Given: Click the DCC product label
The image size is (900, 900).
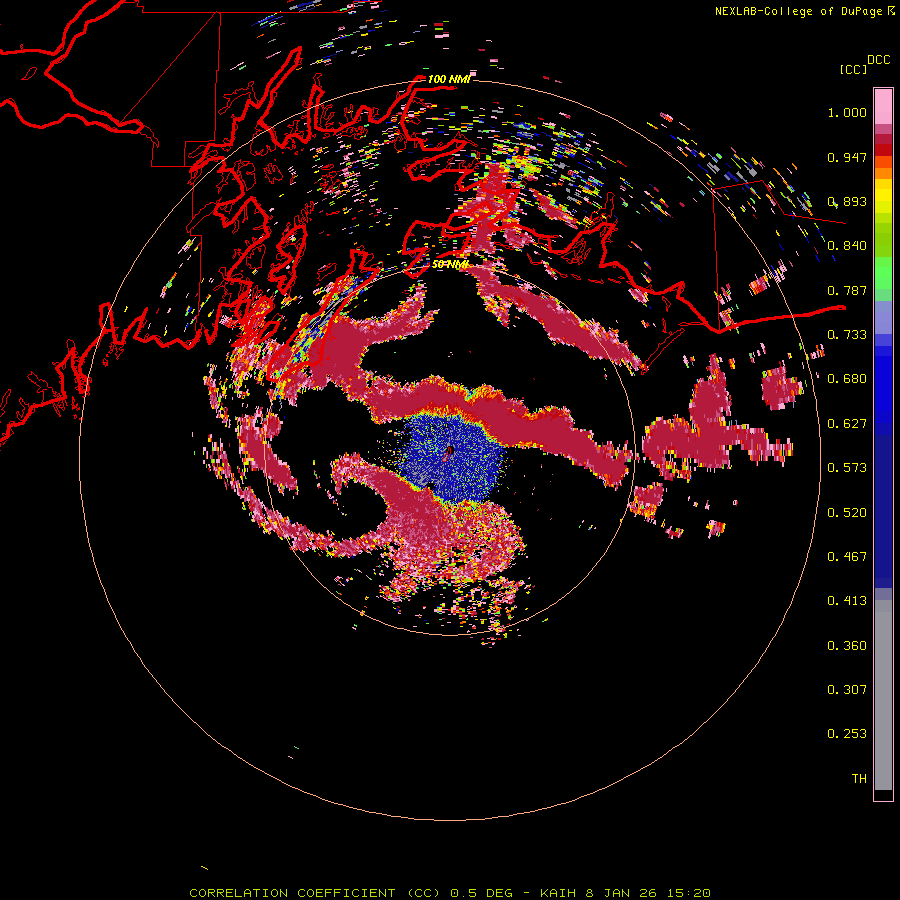Looking at the screenshot, I should point(878,60).
